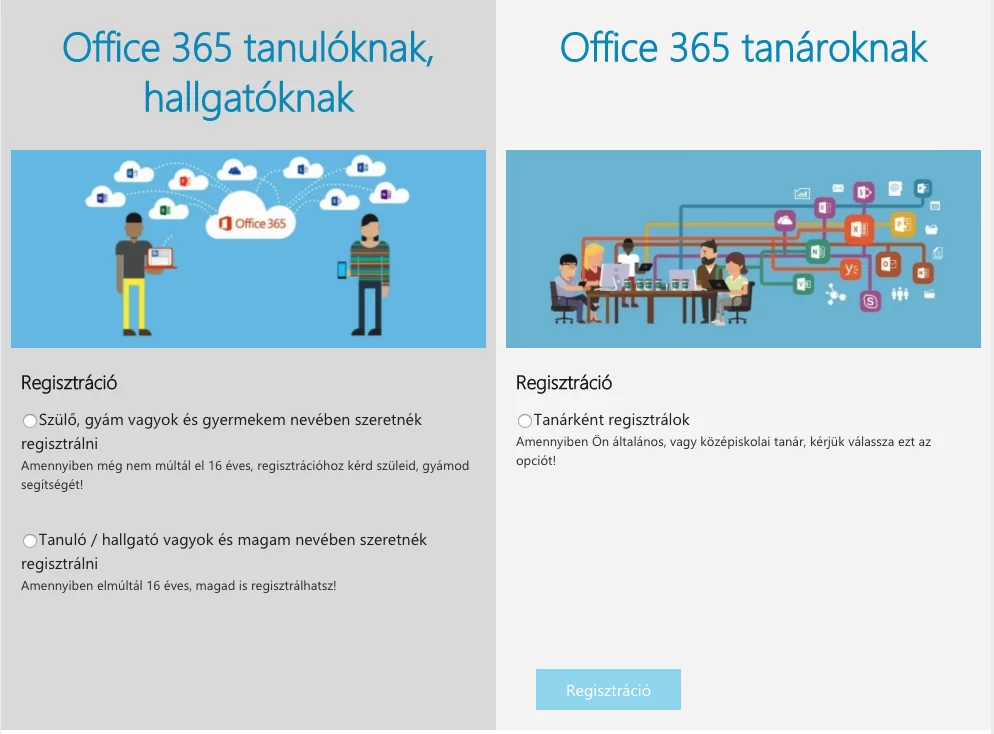Click the red Excel icon in the teachers image
The image size is (994, 734).
pos(859,229)
